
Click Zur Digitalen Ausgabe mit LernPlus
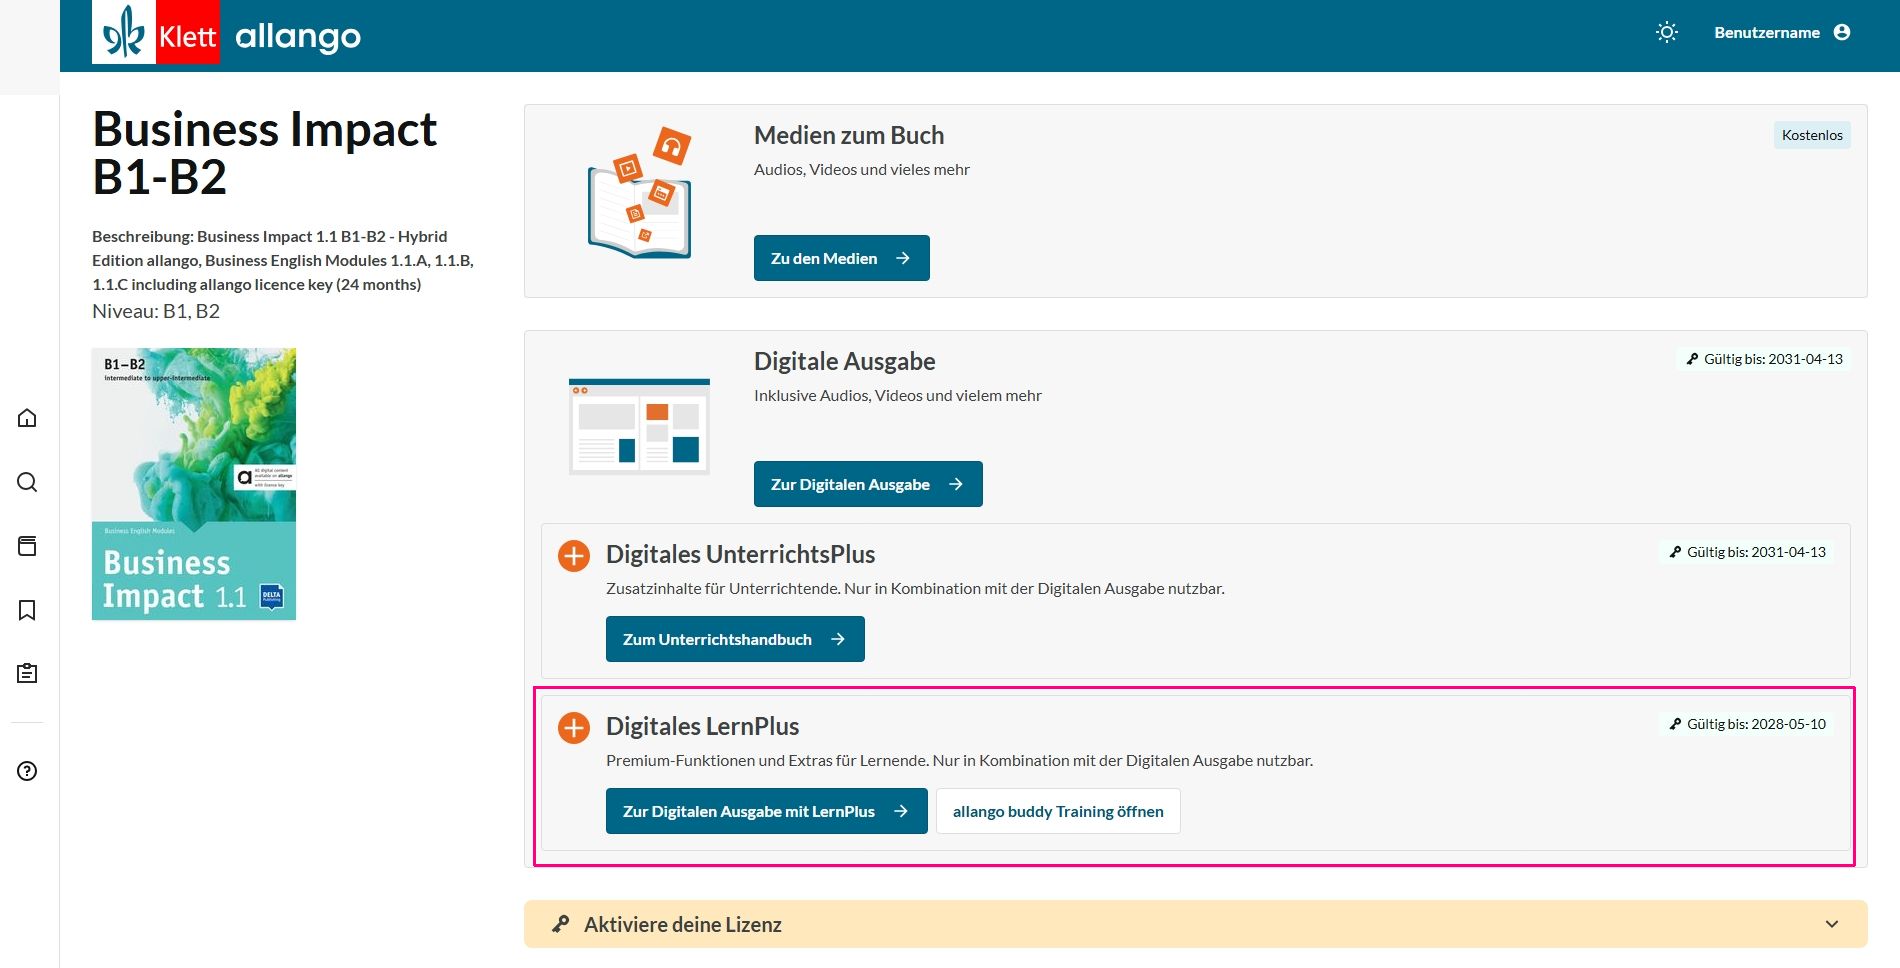(766, 811)
